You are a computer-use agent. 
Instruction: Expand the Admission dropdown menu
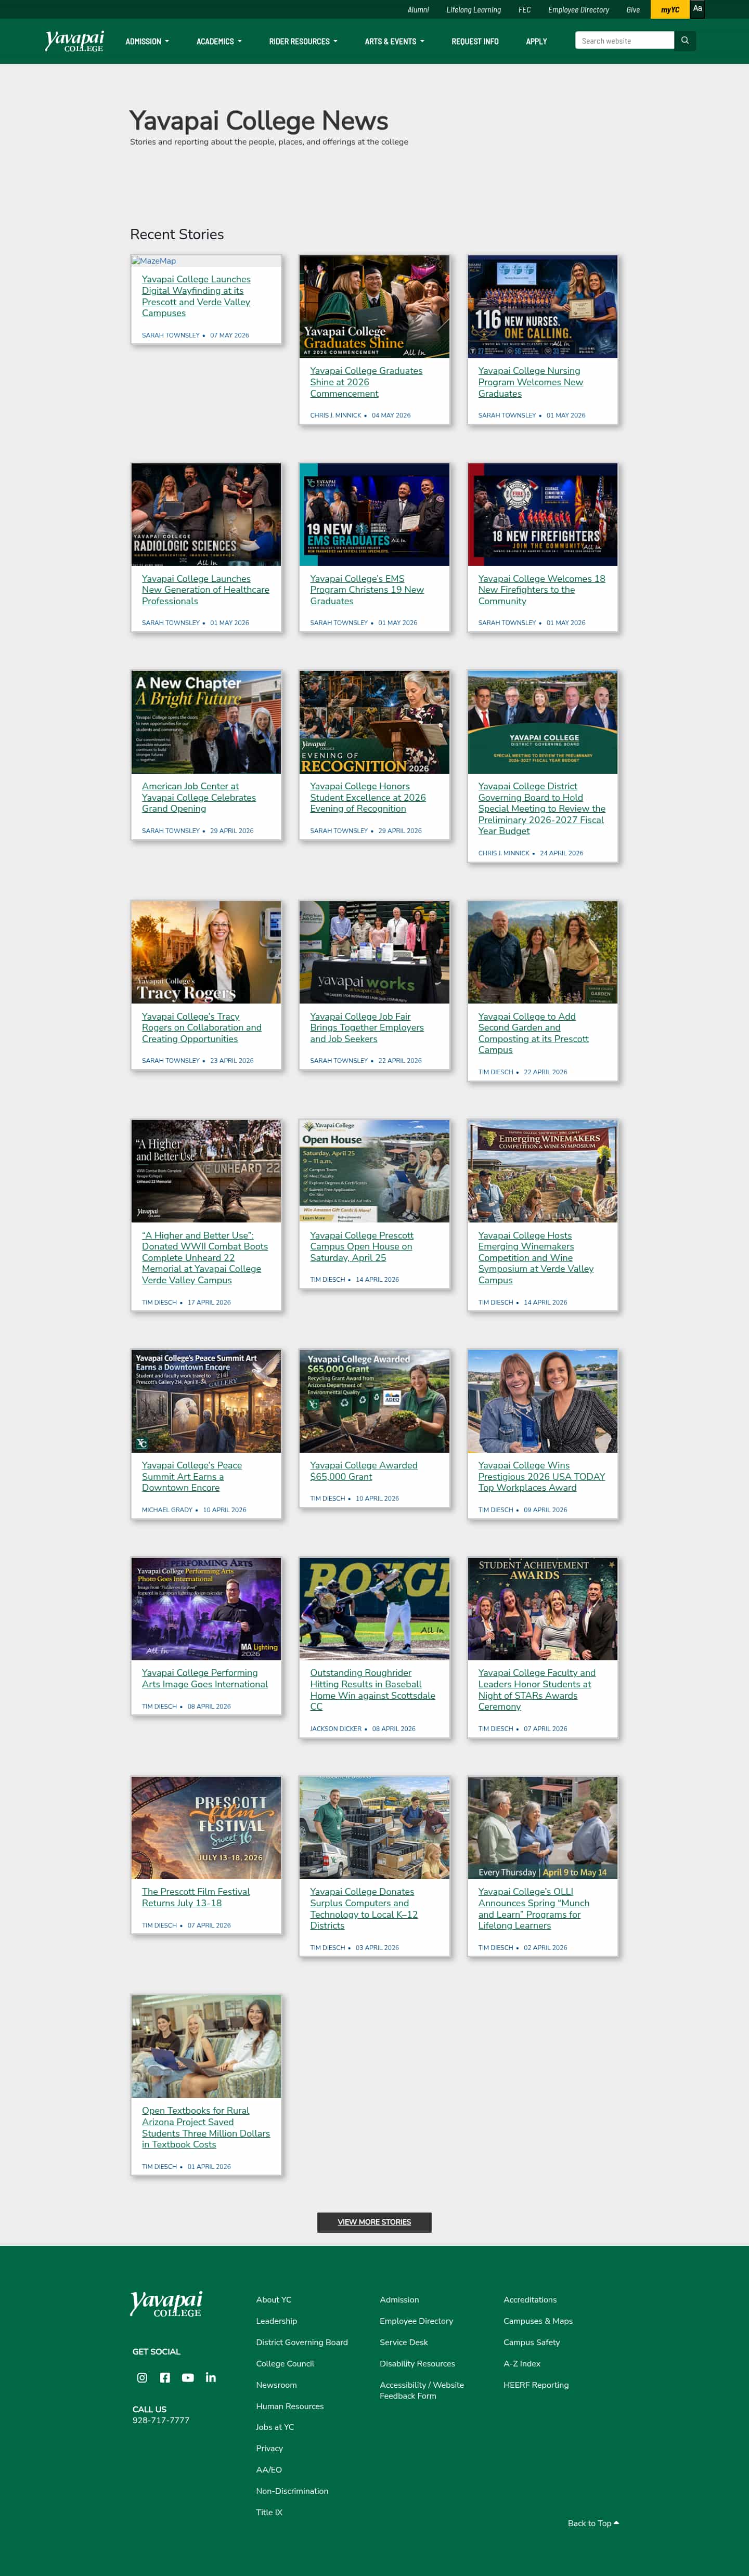coord(147,41)
